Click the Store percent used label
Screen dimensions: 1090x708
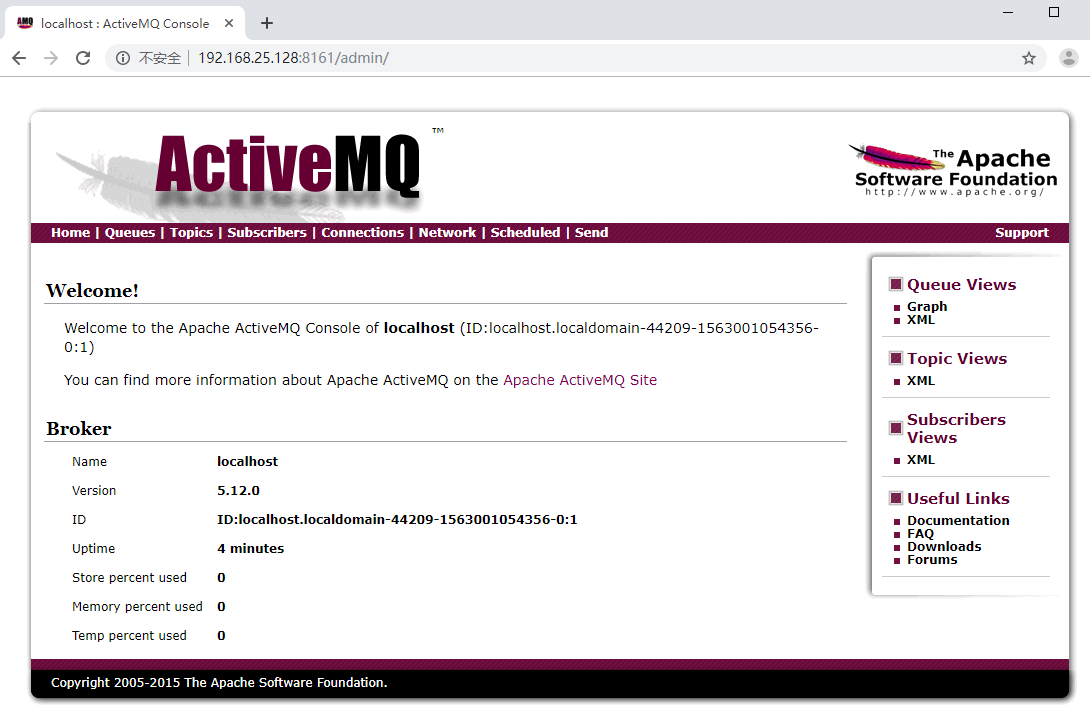(x=129, y=578)
